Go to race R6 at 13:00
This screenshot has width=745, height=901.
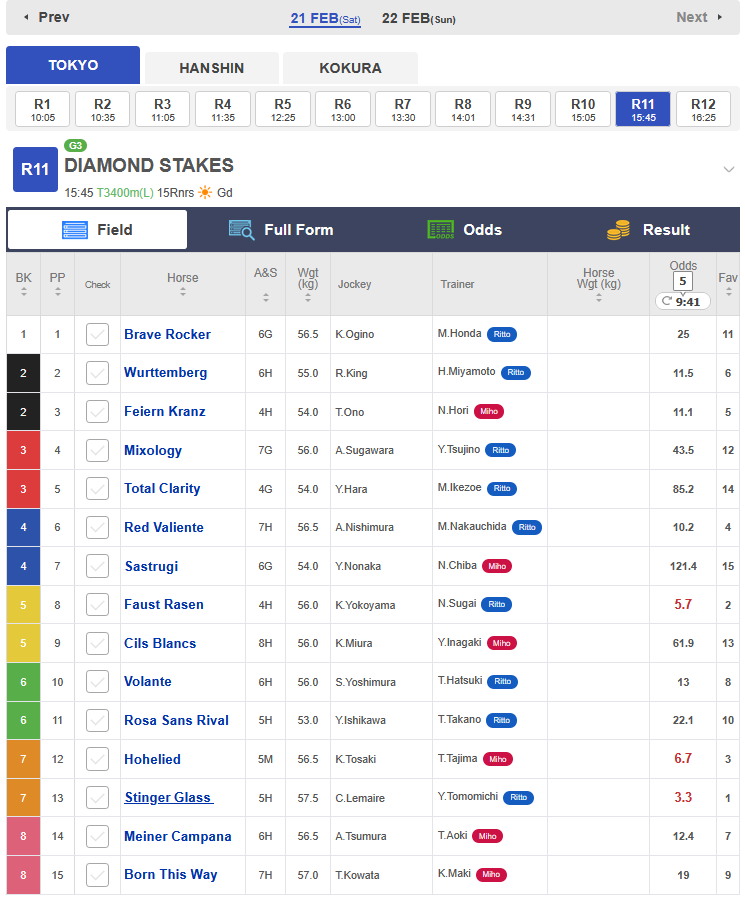click(343, 109)
